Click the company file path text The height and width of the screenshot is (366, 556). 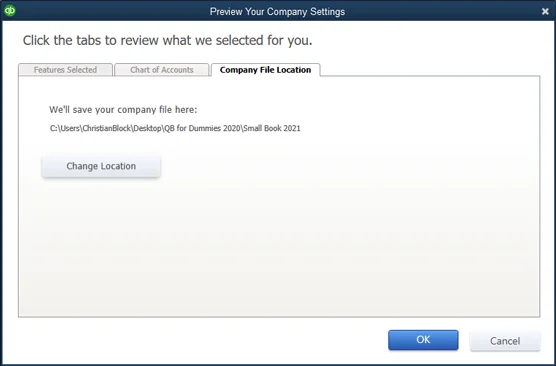(x=175, y=128)
